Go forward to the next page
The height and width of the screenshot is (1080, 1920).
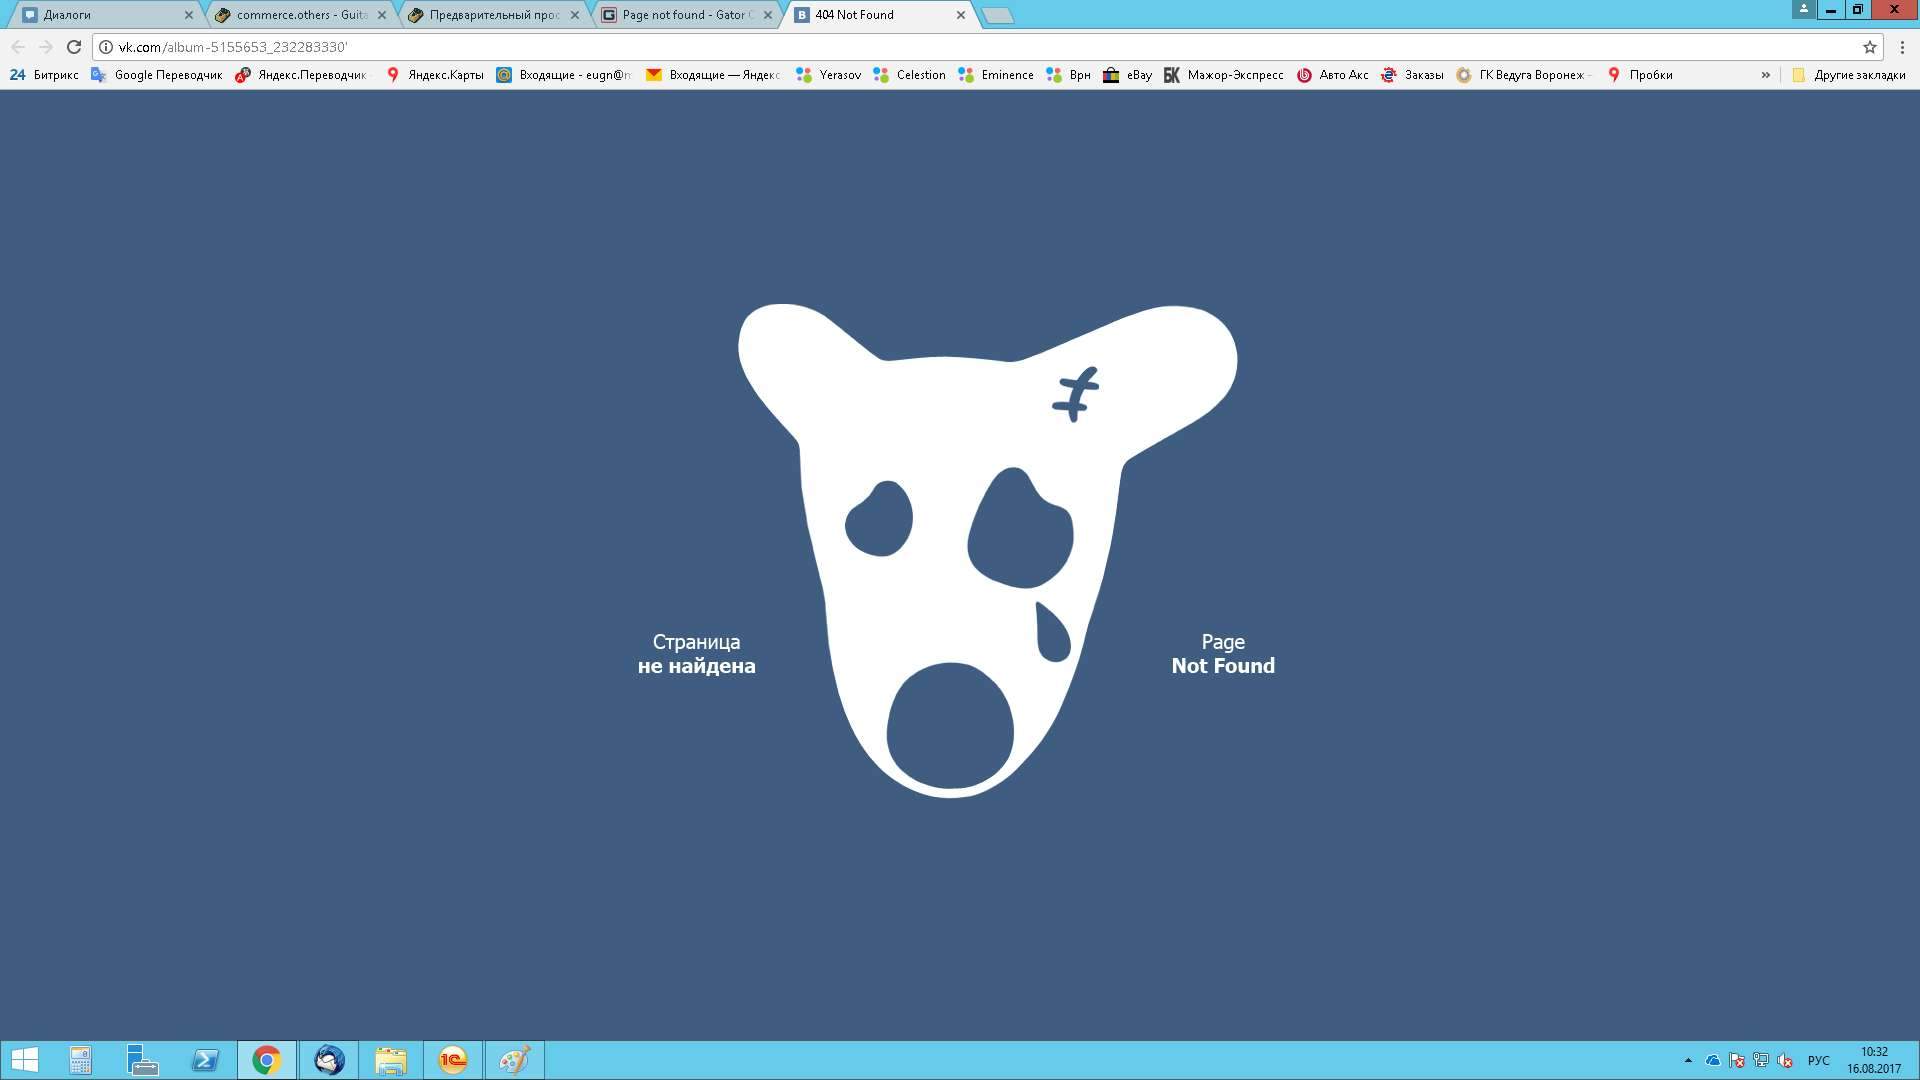click(x=45, y=47)
